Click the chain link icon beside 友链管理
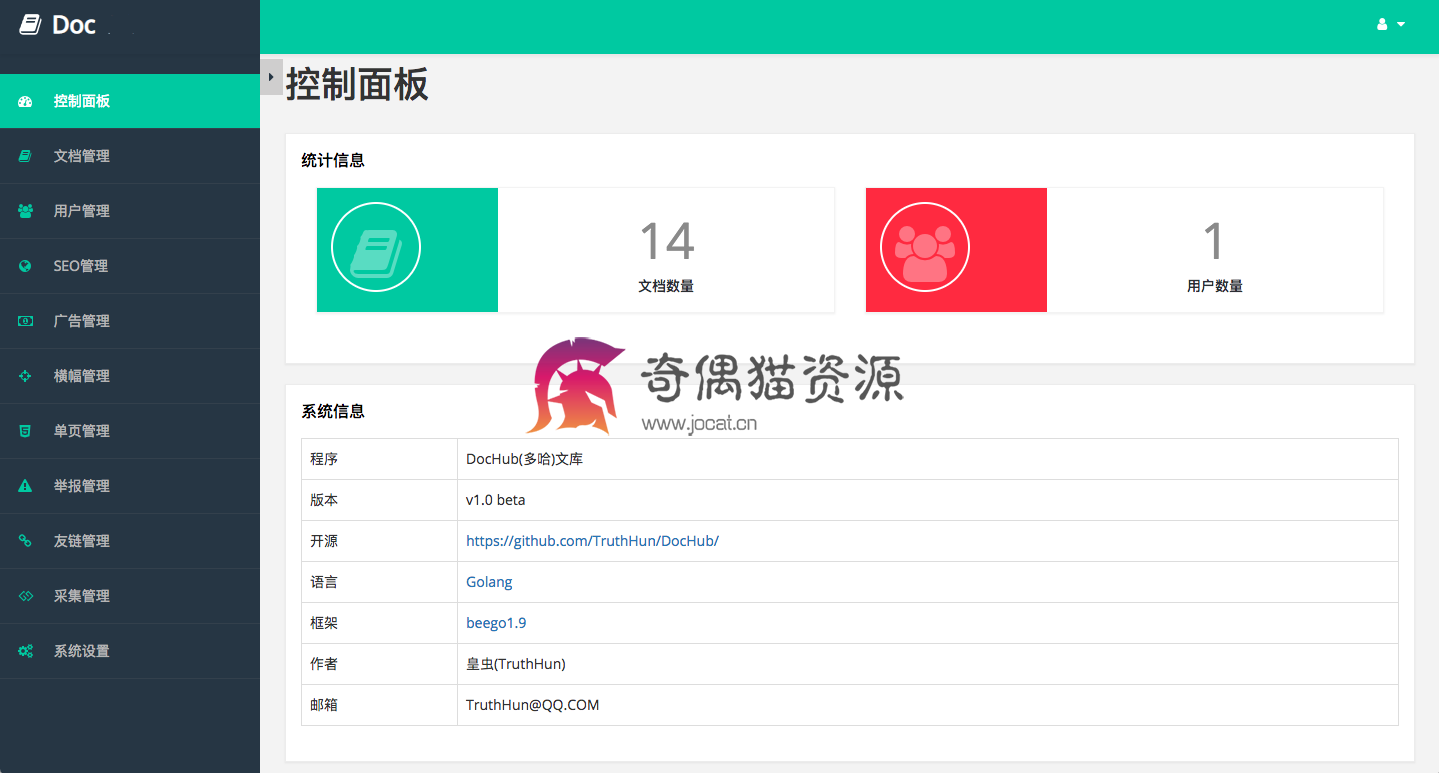This screenshot has width=1439, height=773. coord(26,541)
